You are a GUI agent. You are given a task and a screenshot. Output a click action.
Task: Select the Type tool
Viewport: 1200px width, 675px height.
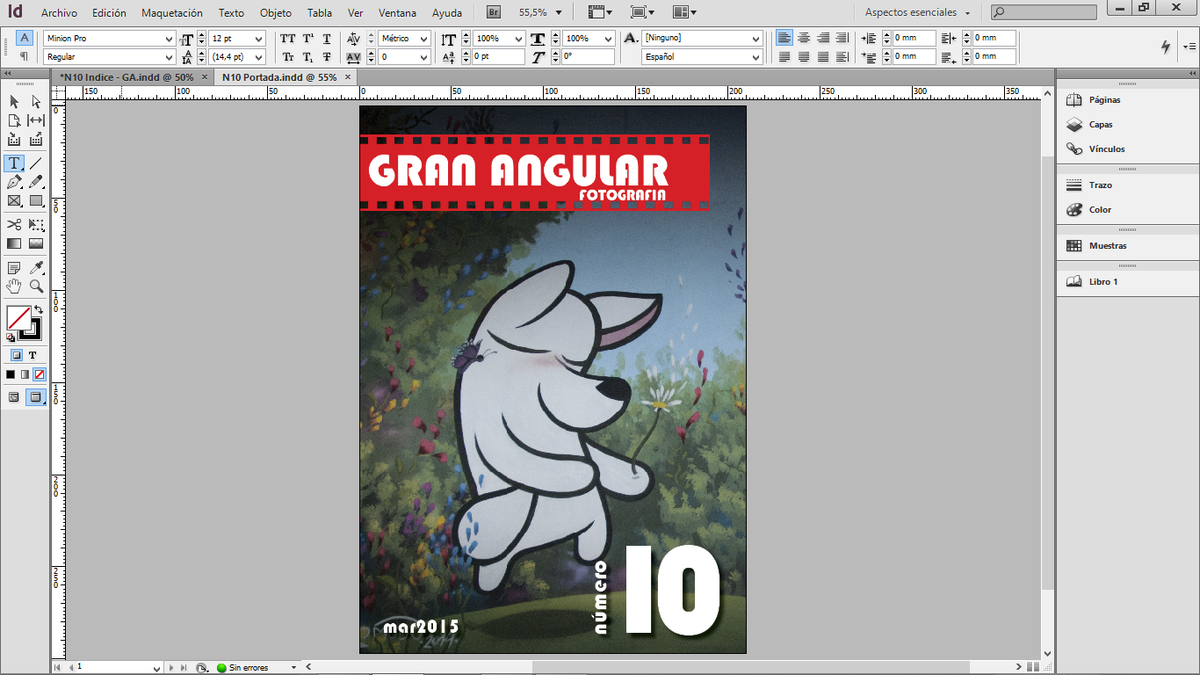tap(13, 163)
